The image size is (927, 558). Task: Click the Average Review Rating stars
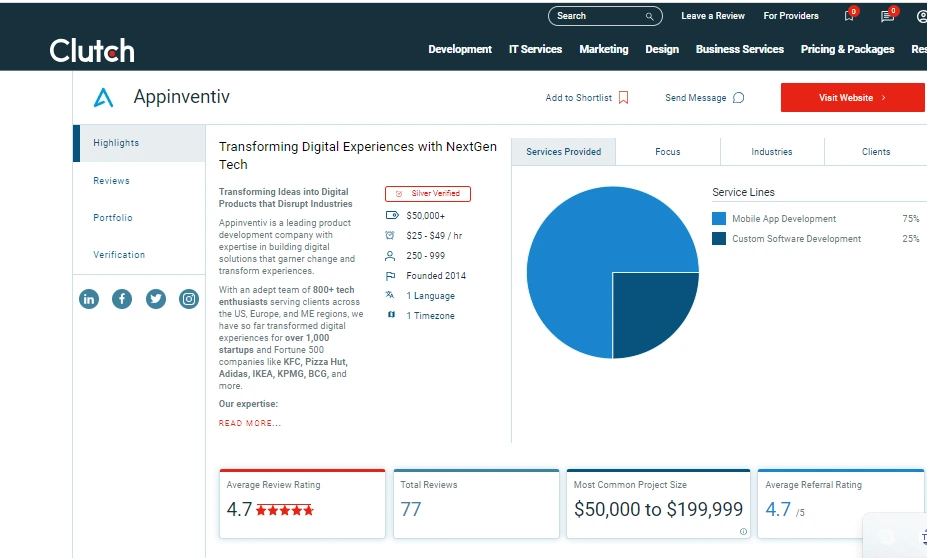pos(285,510)
